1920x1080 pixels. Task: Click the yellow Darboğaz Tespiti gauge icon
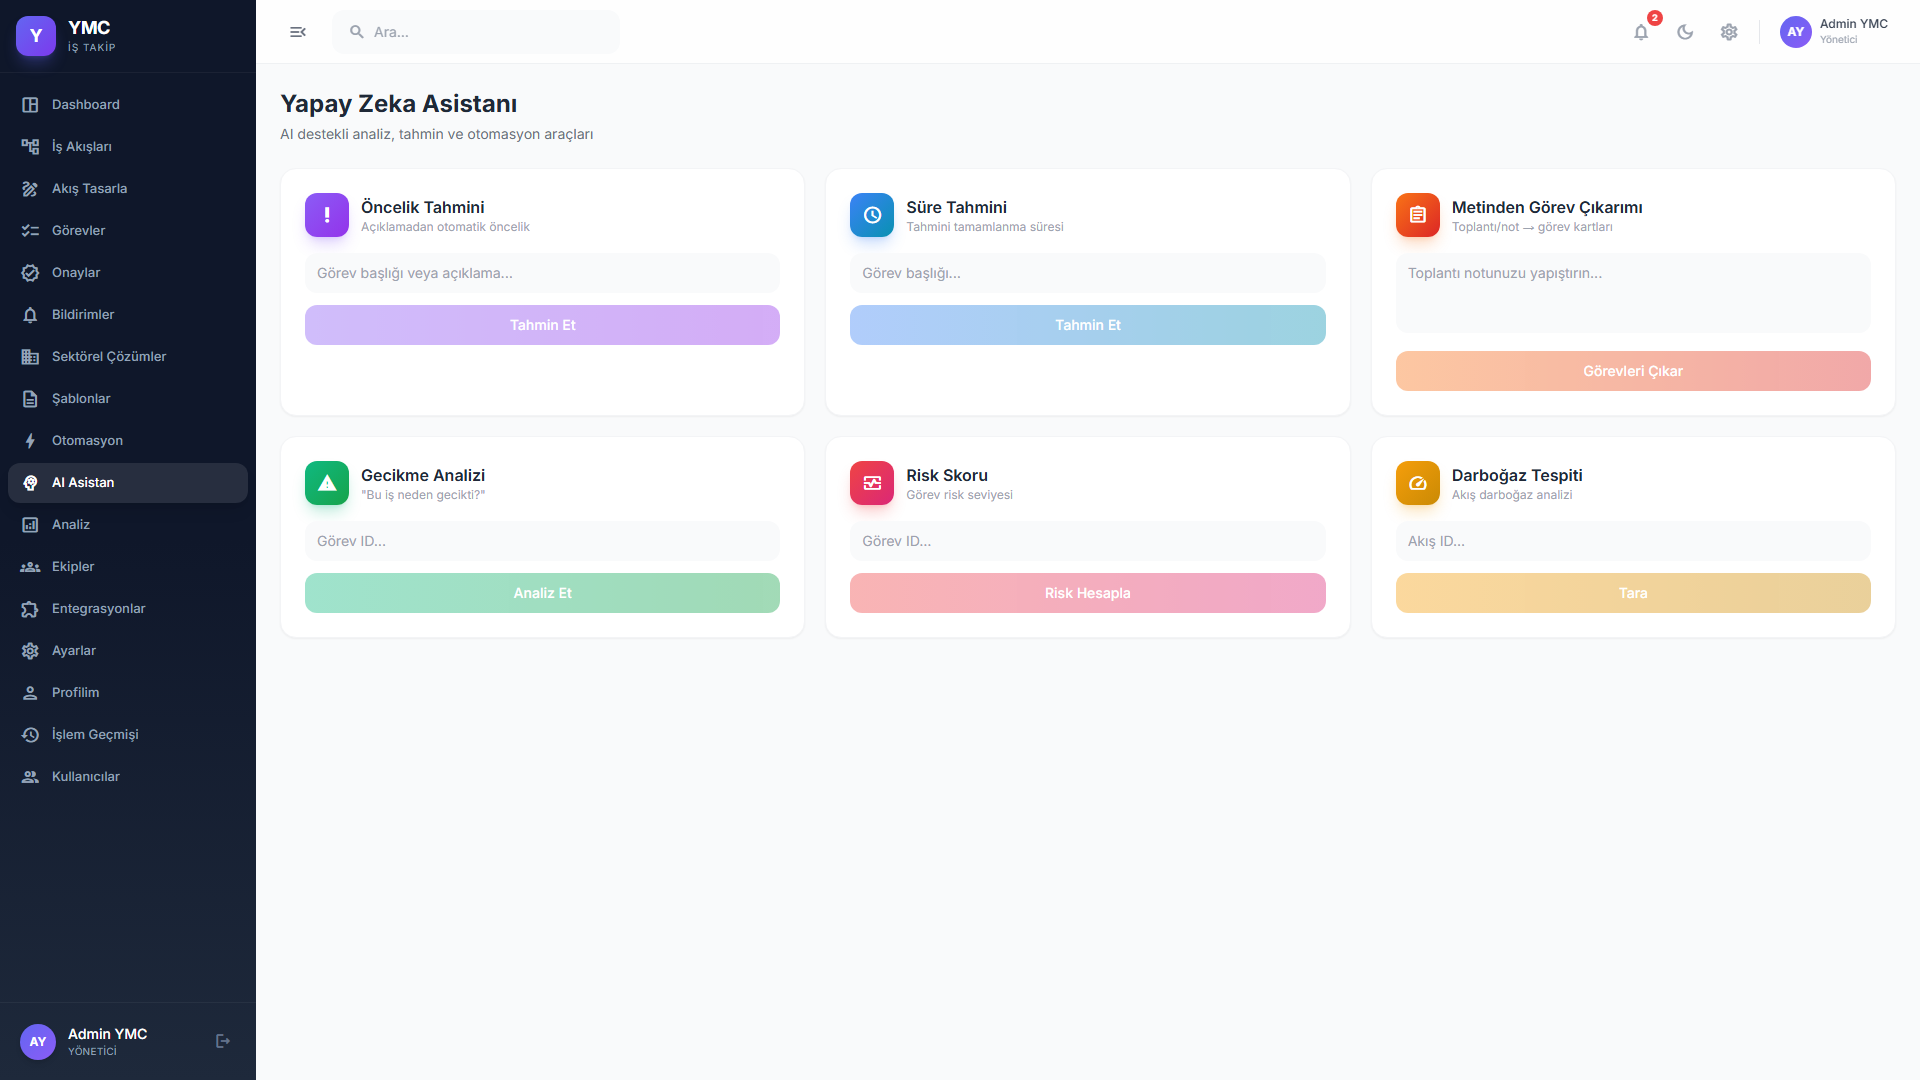pyautogui.click(x=1418, y=483)
